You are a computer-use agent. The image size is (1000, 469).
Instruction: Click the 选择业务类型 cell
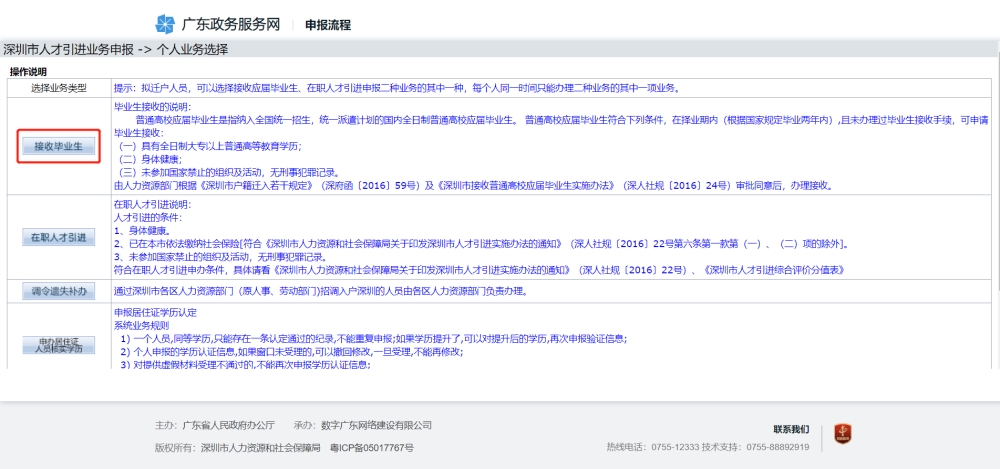[58, 88]
